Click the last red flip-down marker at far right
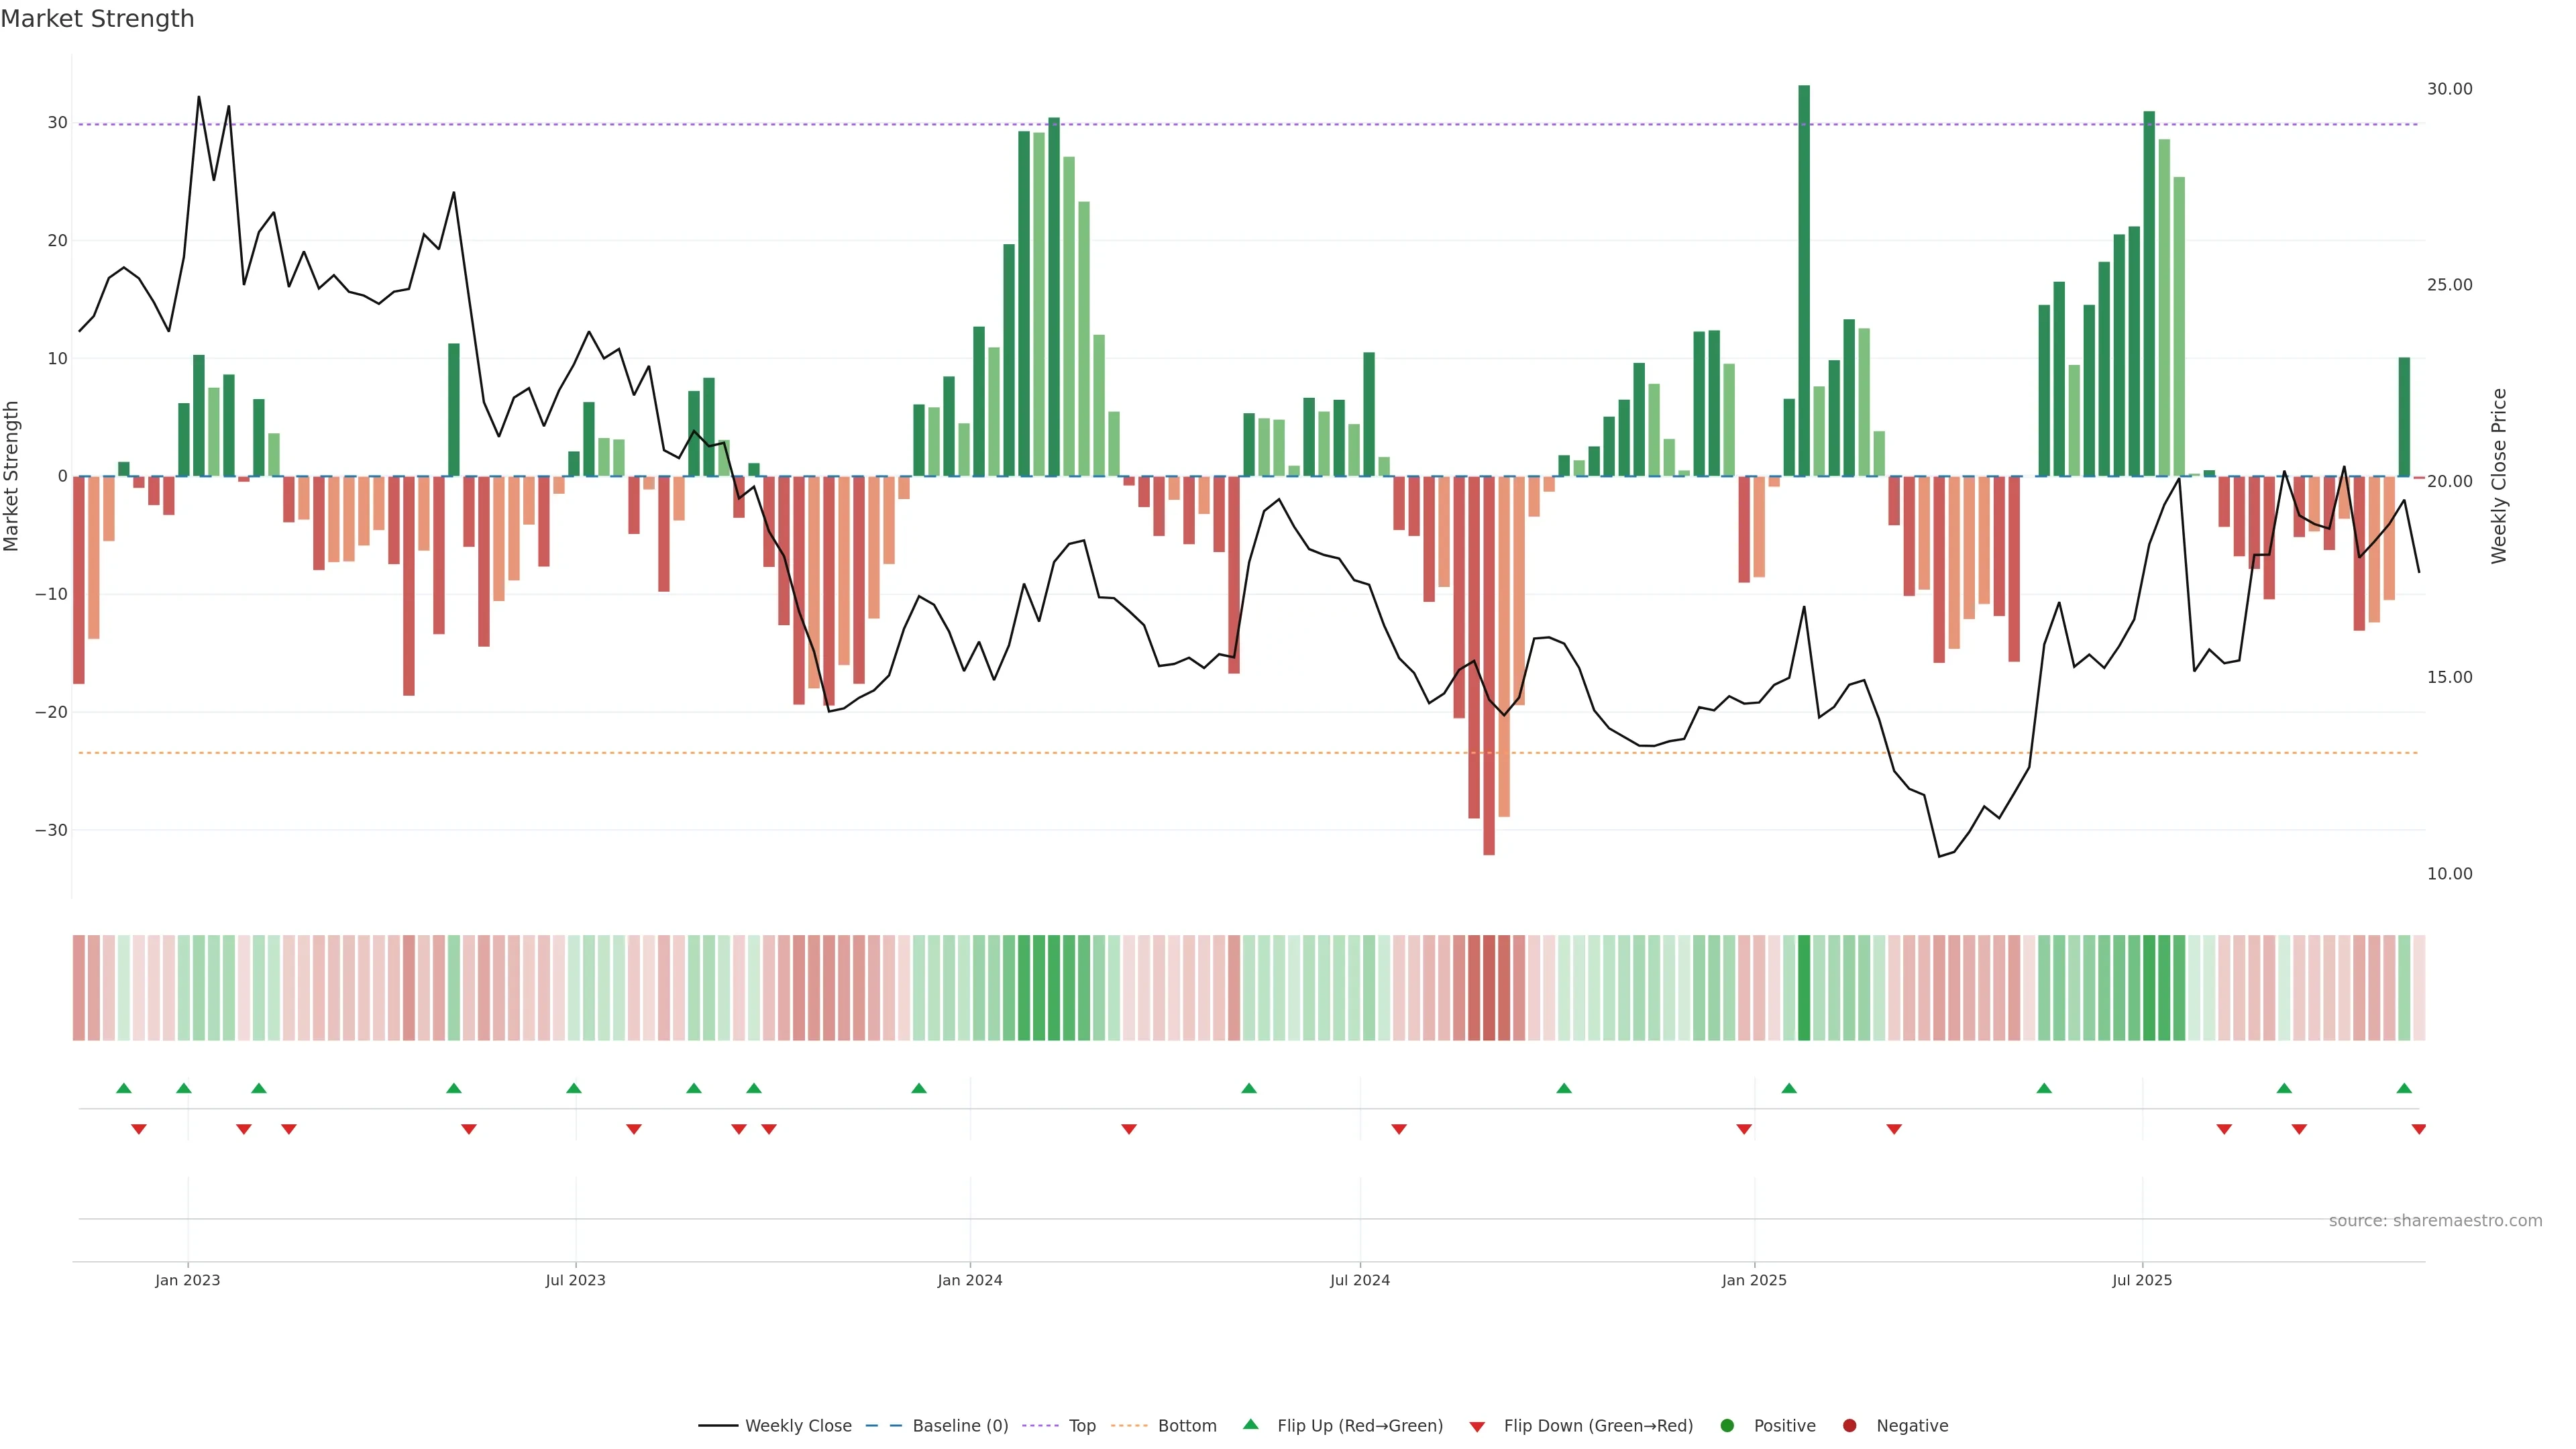The image size is (2576, 1449). pos(2418,1129)
